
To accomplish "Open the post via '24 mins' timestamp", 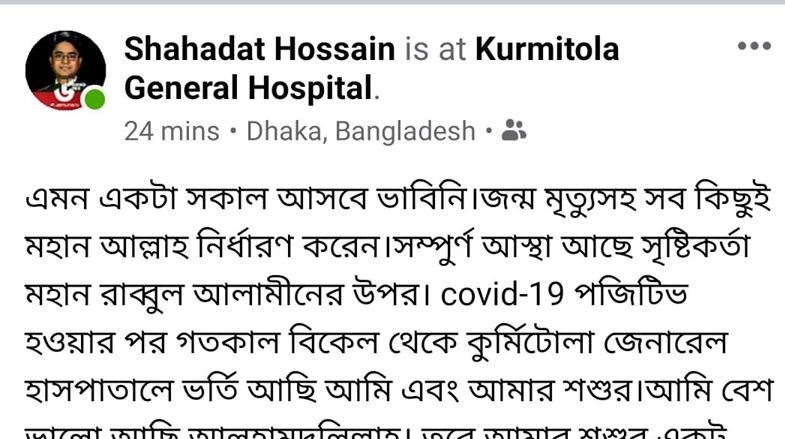I will point(172,132).
